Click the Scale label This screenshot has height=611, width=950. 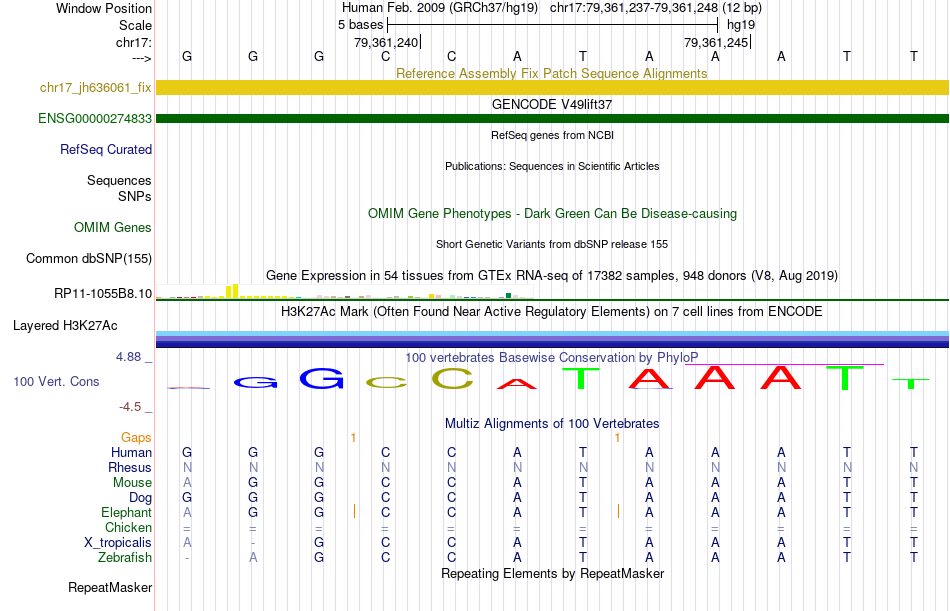click(135, 26)
